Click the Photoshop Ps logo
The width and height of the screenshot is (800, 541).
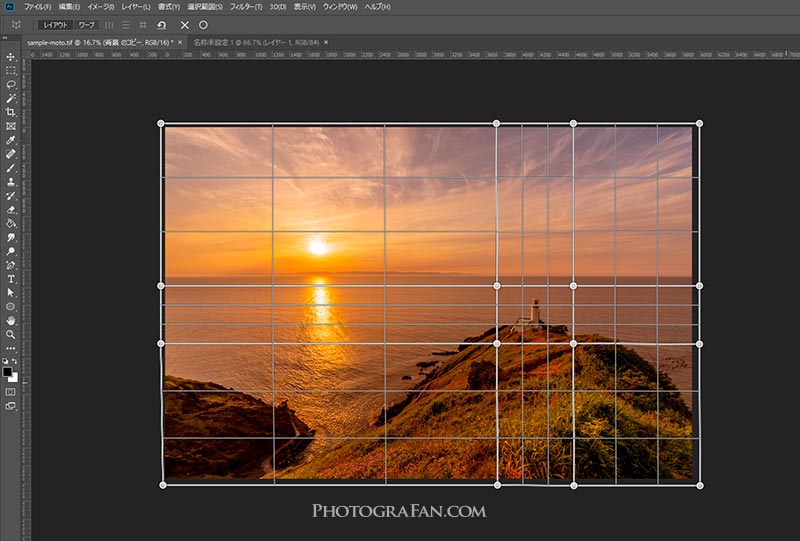(9, 7)
